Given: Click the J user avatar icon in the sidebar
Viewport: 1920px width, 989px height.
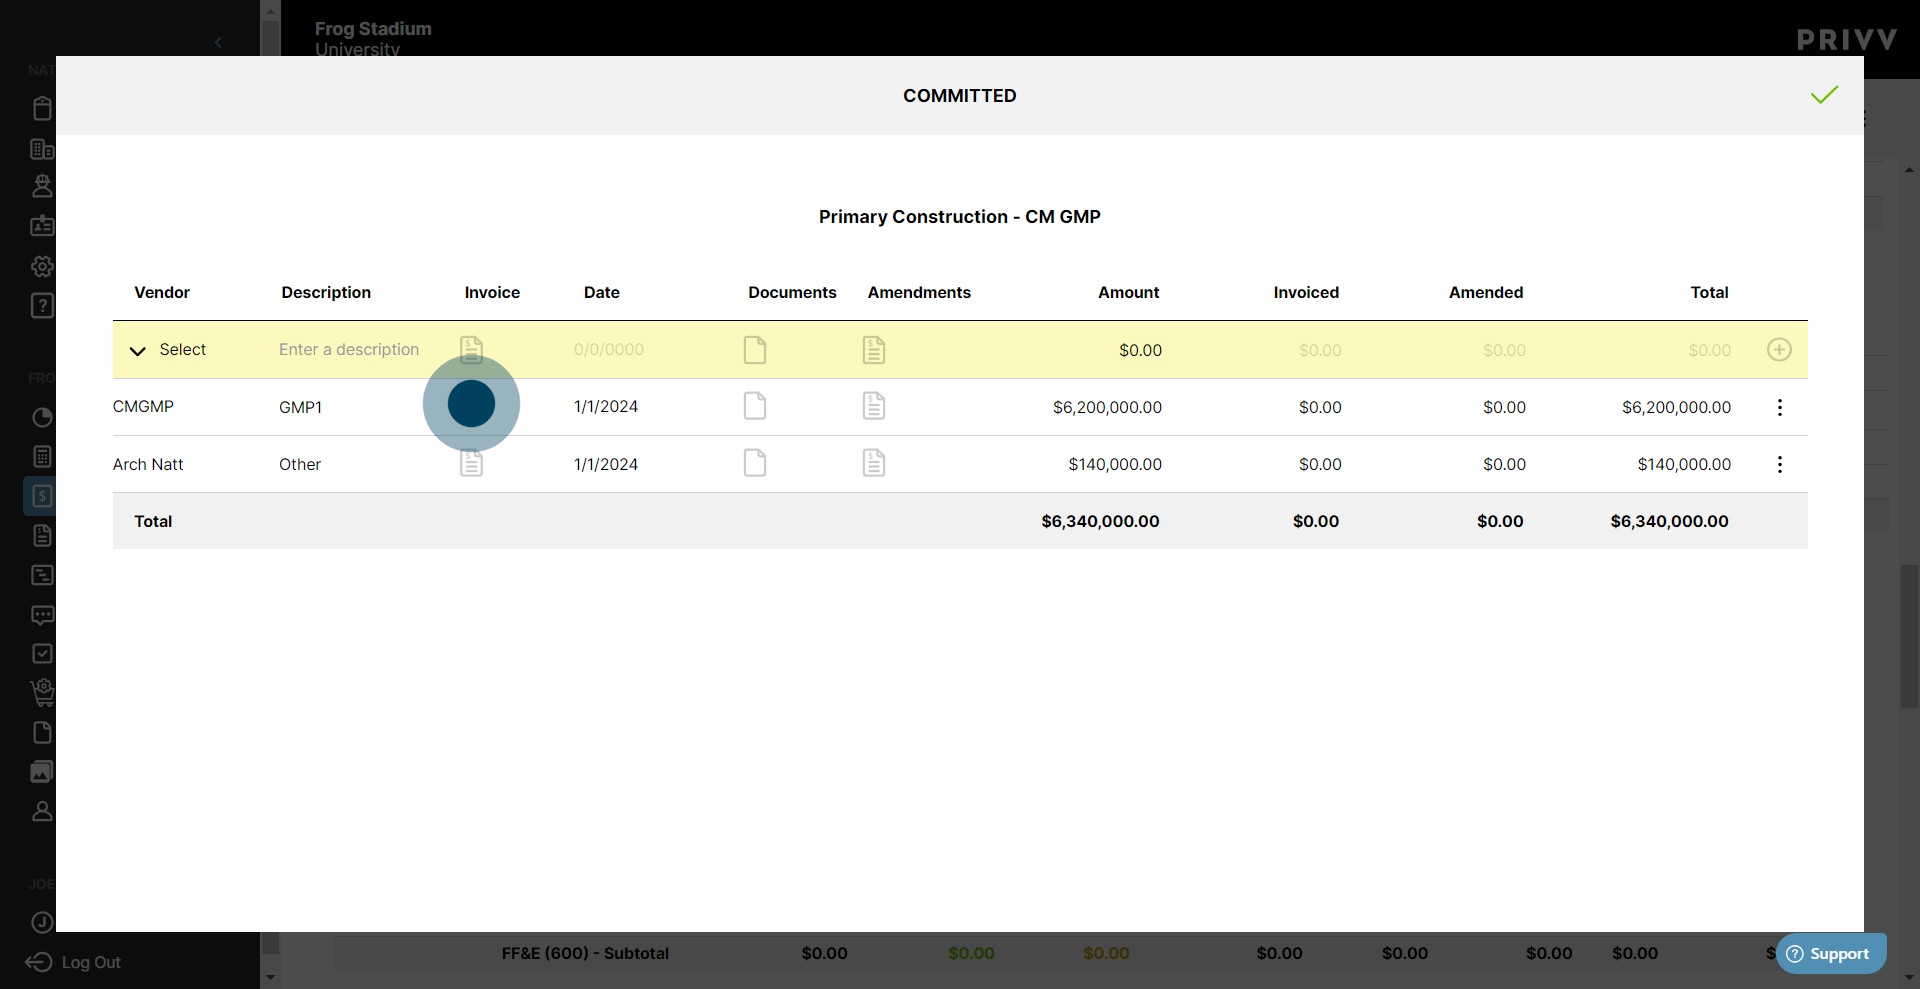Looking at the screenshot, I should (42, 922).
